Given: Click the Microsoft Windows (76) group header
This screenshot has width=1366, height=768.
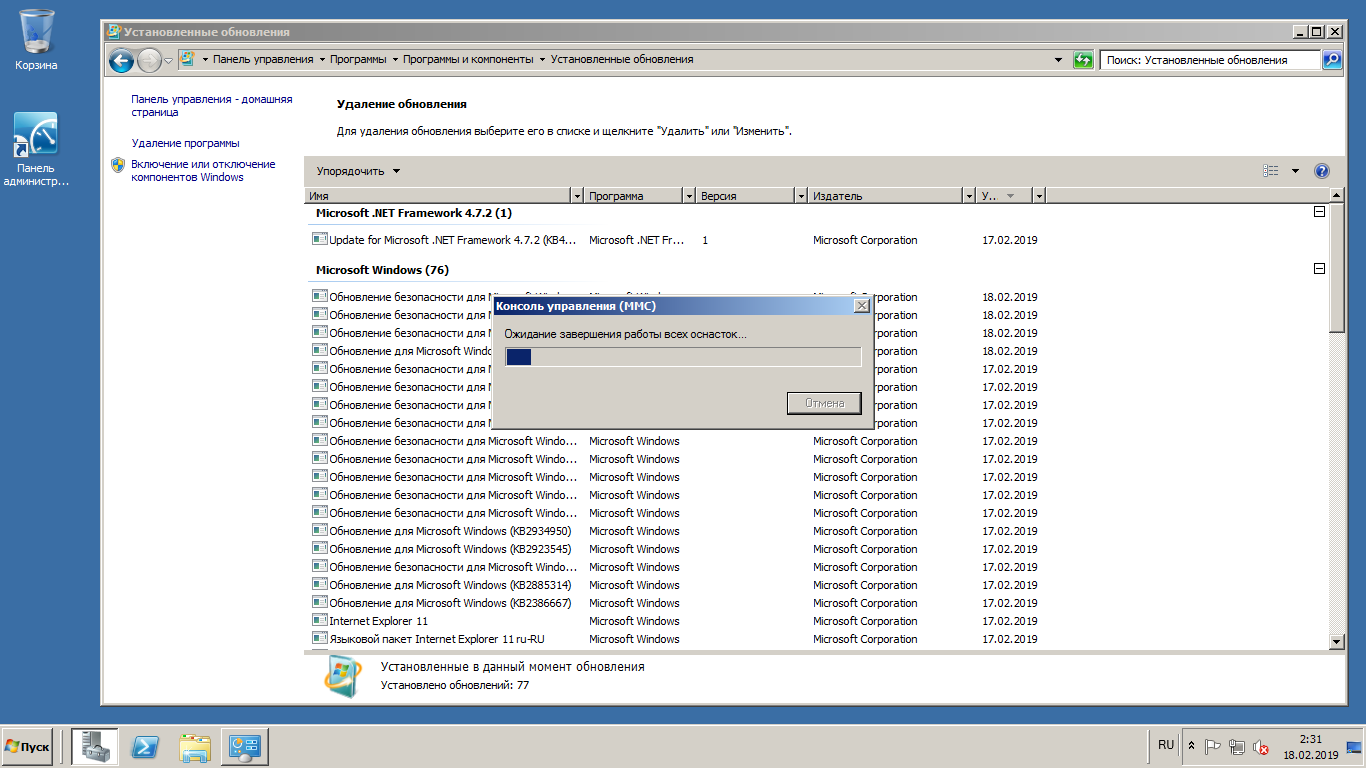Looking at the screenshot, I should pos(382,270).
